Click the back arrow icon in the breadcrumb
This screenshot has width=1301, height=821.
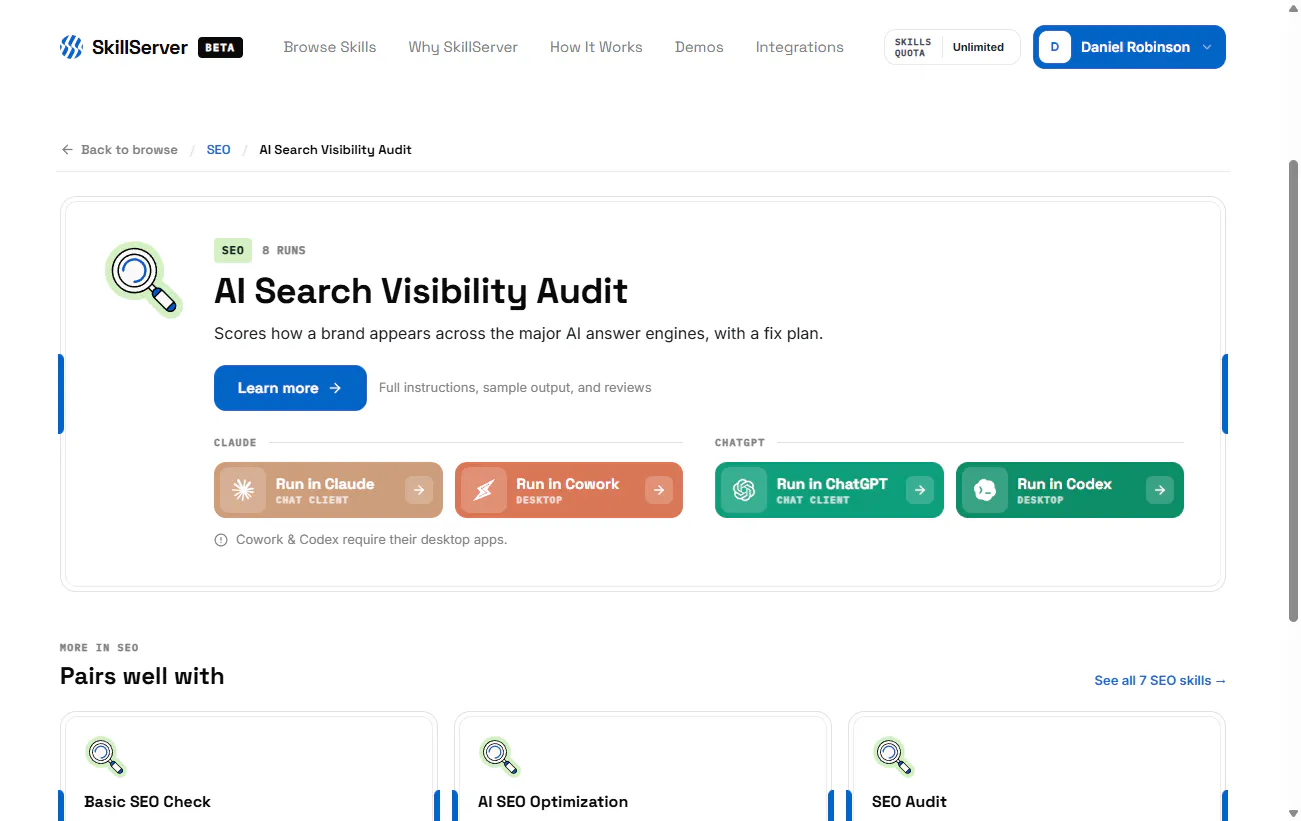[x=67, y=150]
